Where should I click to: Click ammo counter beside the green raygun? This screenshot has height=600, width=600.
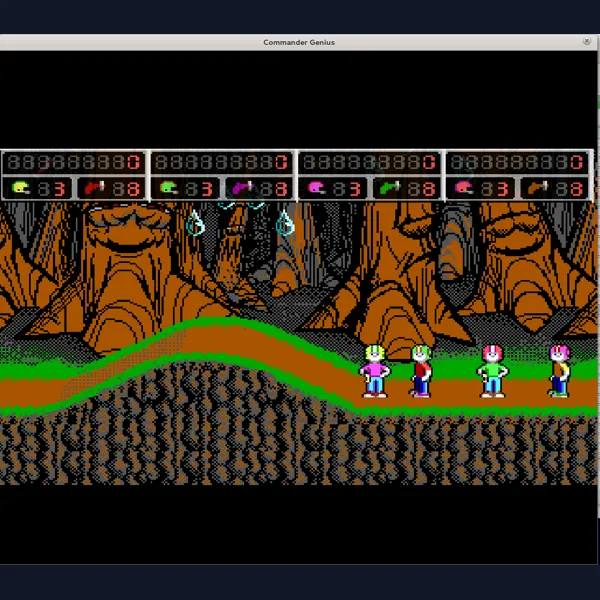tap(422, 189)
